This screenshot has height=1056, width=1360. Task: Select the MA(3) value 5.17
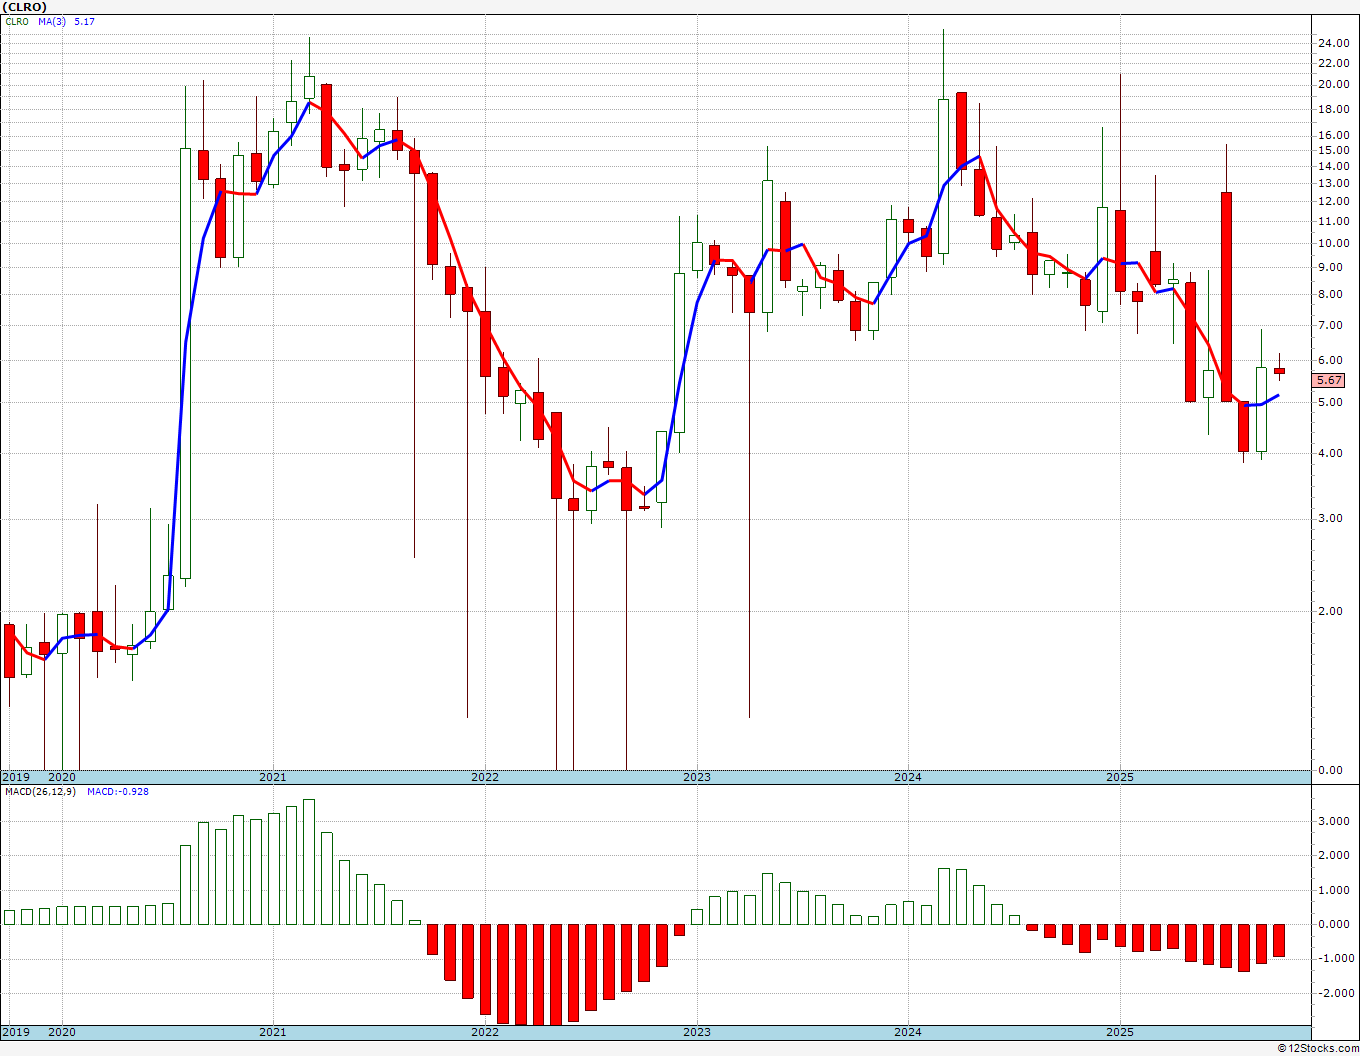[84, 21]
